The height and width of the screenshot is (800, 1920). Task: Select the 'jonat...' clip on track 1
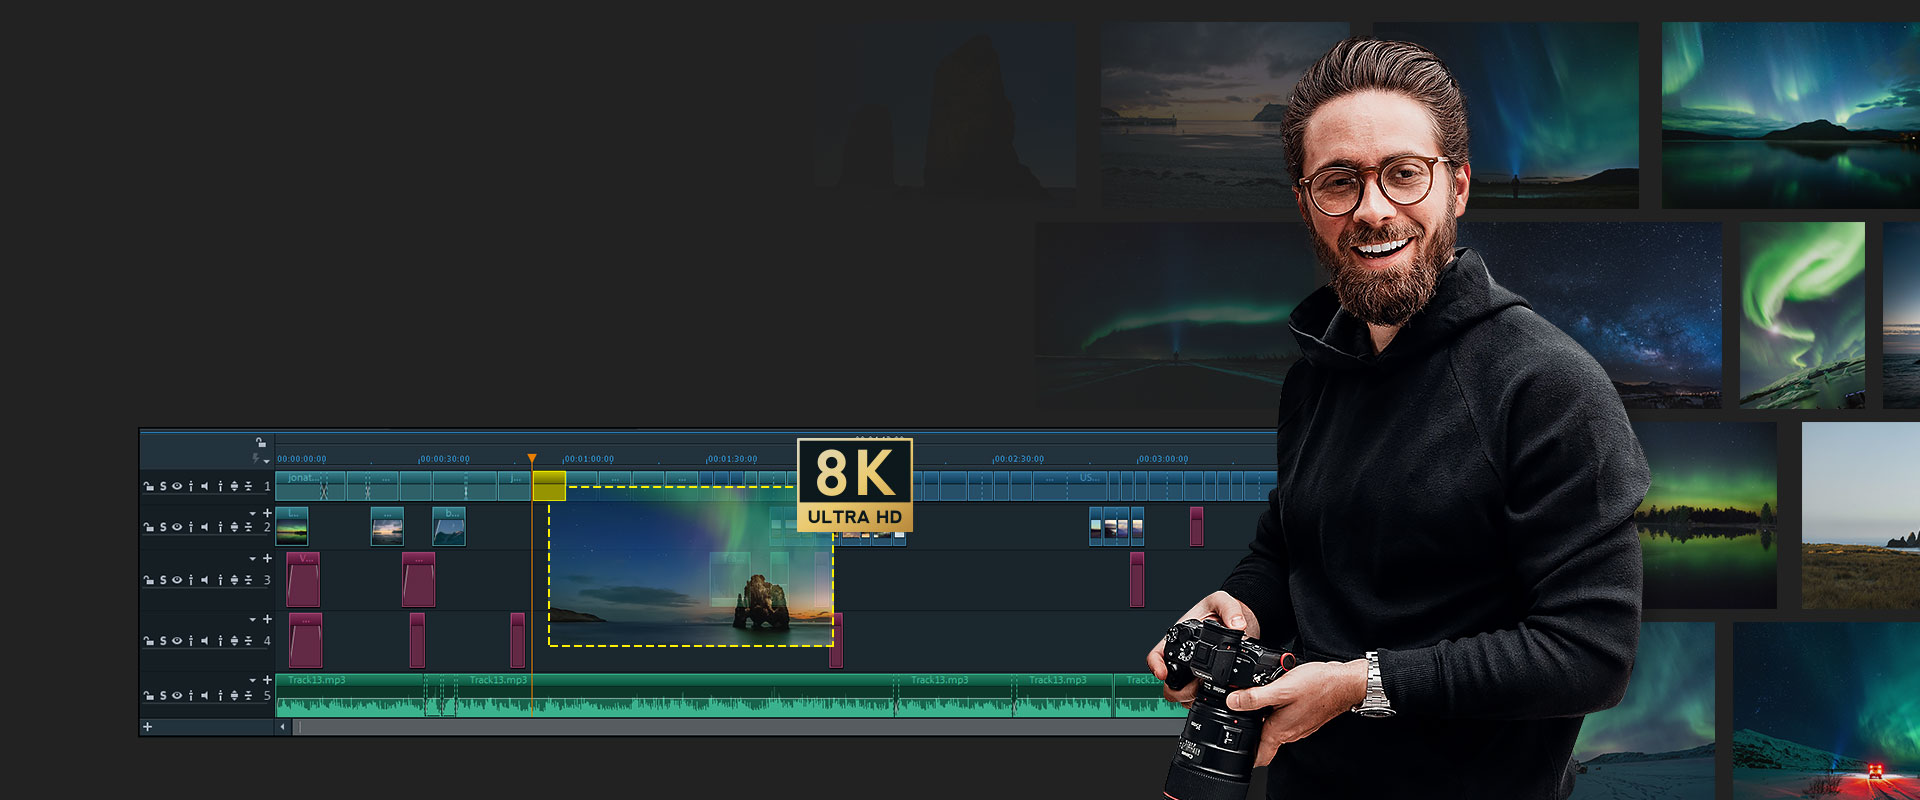tap(310, 486)
